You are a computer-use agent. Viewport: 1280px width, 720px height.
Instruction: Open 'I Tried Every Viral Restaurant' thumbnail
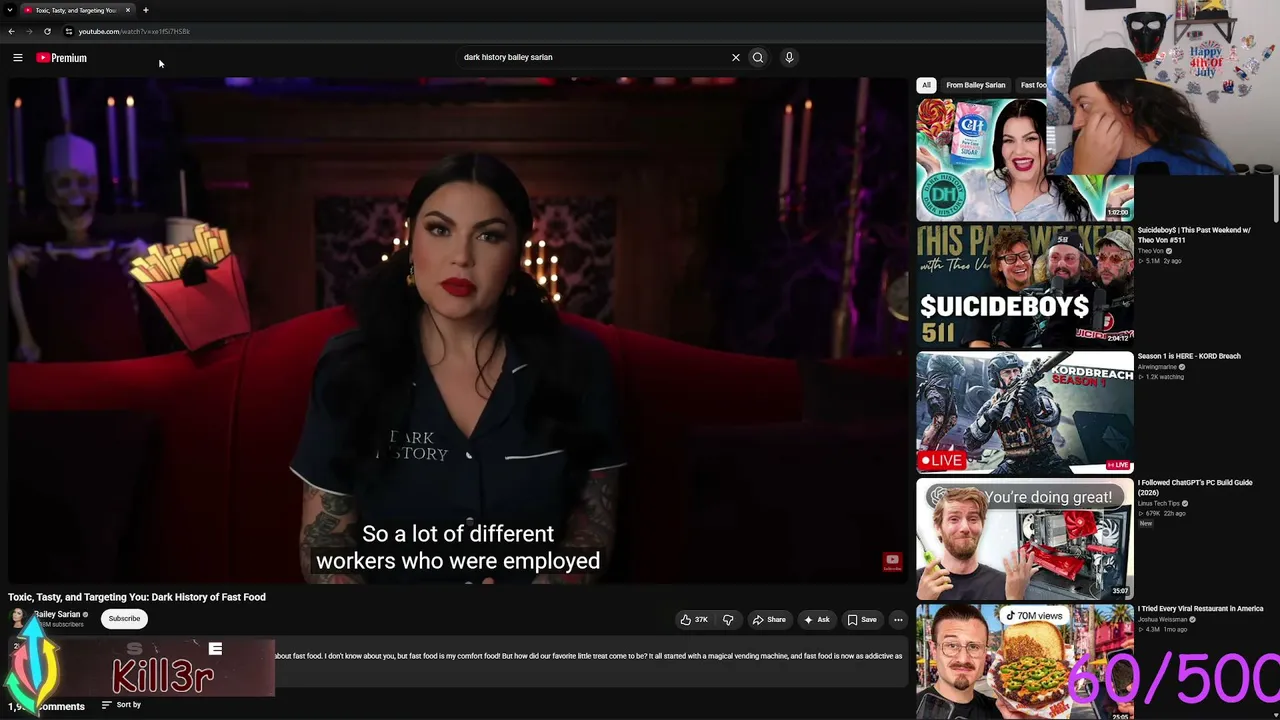1025,662
